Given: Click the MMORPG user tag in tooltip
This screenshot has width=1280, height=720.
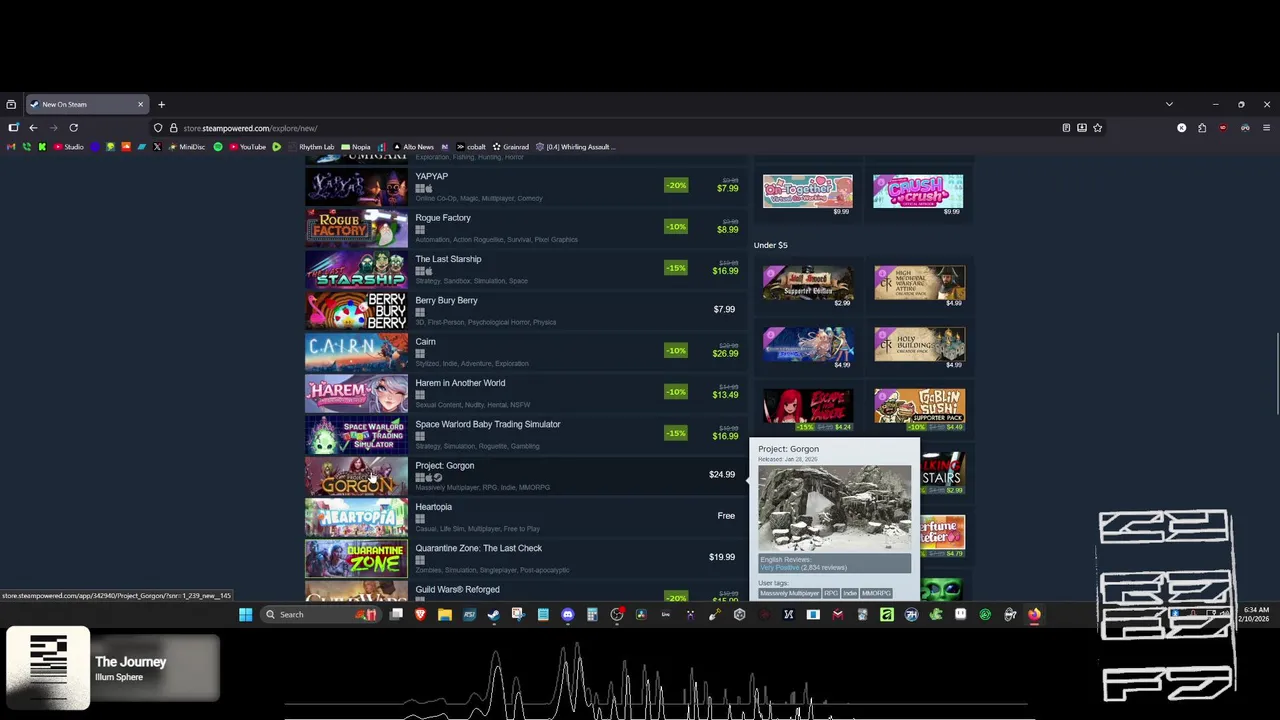Looking at the screenshot, I should (x=876, y=593).
